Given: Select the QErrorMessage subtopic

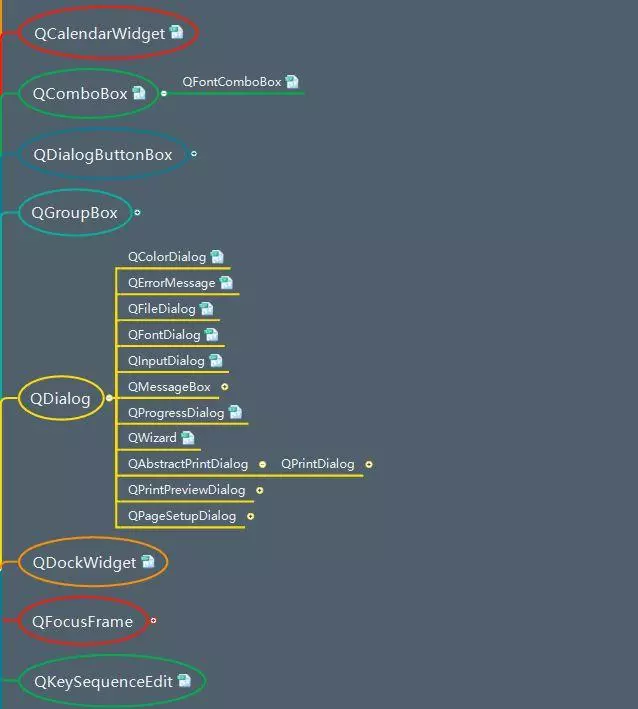Looking at the screenshot, I should (x=171, y=283).
